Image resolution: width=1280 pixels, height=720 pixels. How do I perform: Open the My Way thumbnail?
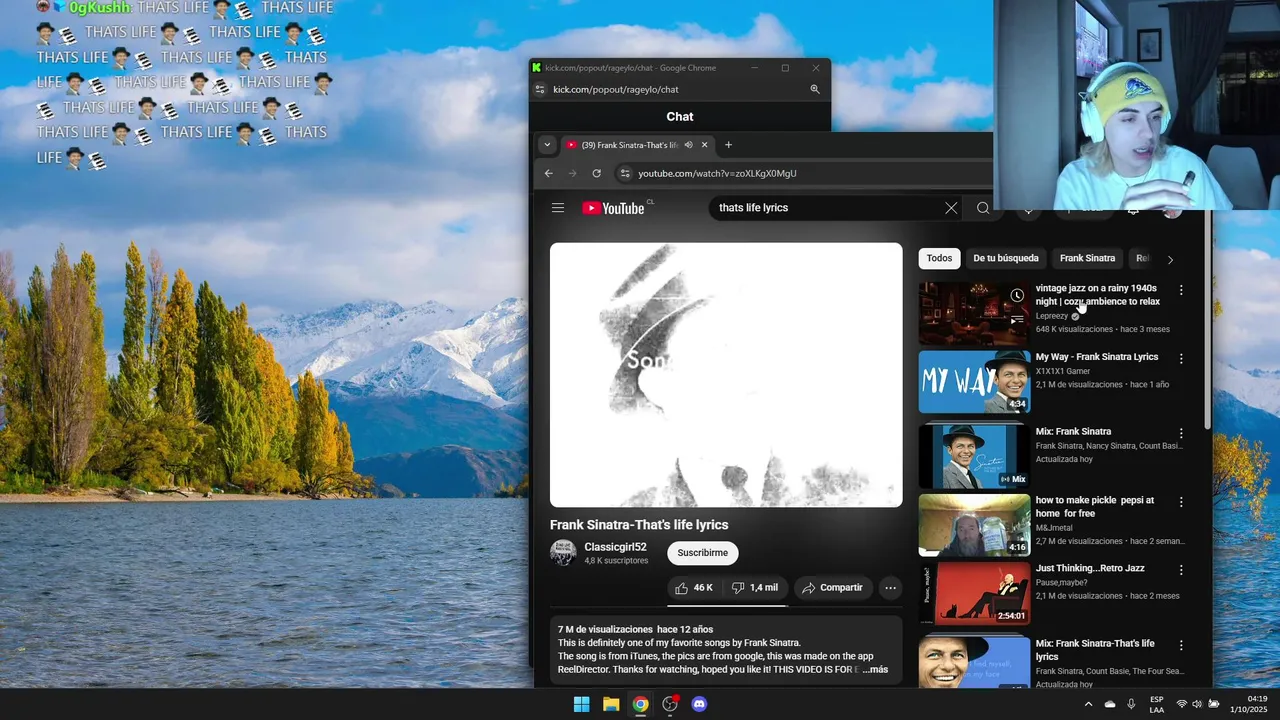pyautogui.click(x=974, y=381)
